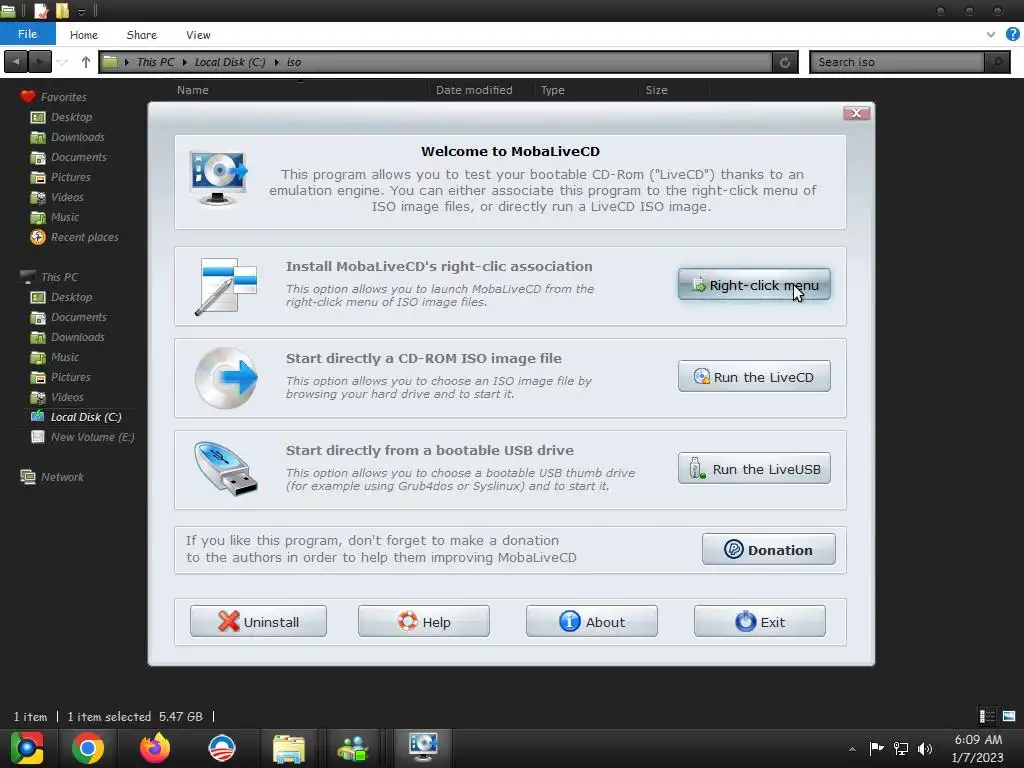Select Local Disk (C:) in sidebar
The image size is (1024, 768).
(x=86, y=417)
